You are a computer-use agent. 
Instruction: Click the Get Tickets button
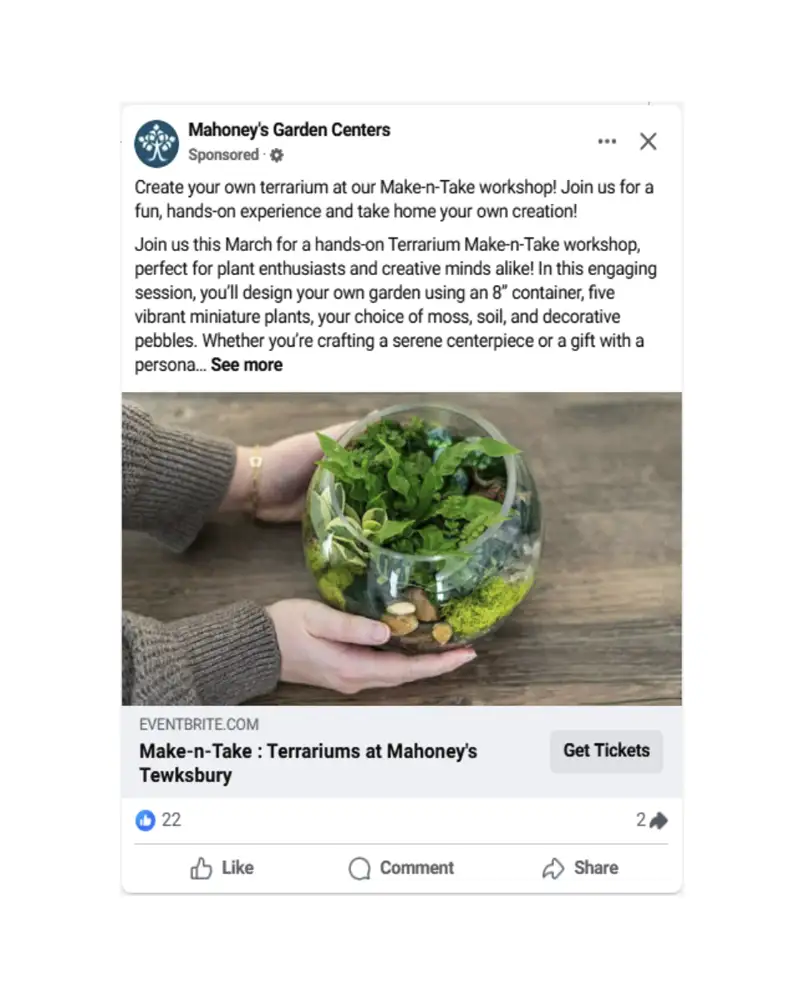click(x=606, y=751)
